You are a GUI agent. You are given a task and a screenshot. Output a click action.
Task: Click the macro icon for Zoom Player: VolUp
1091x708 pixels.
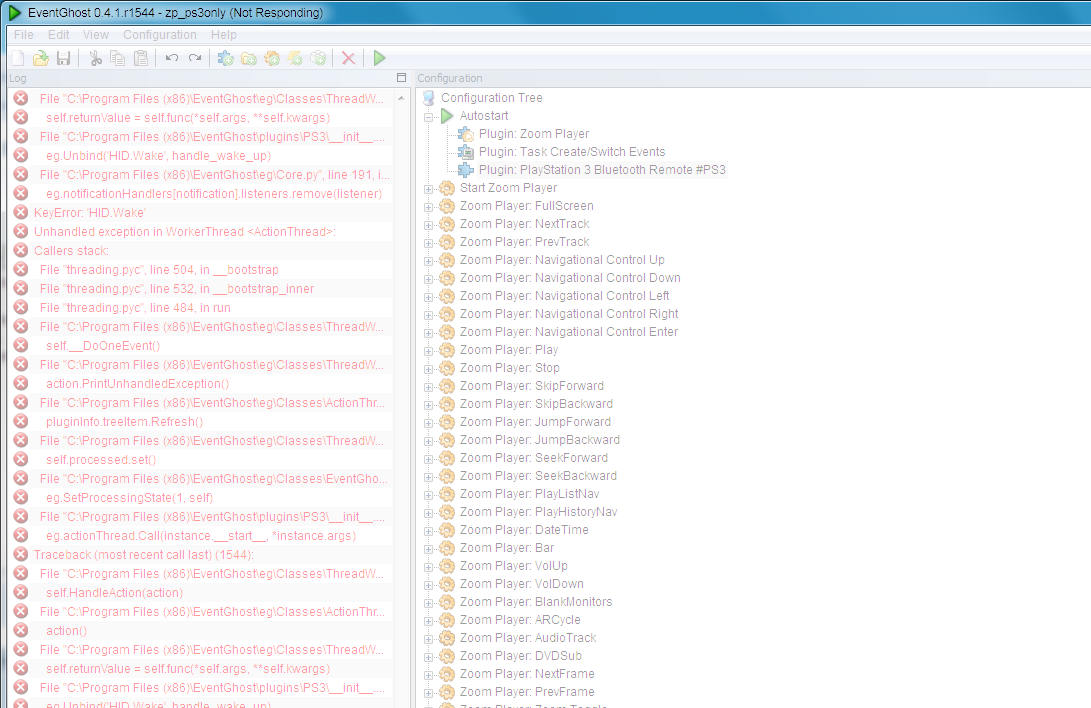[447, 567]
